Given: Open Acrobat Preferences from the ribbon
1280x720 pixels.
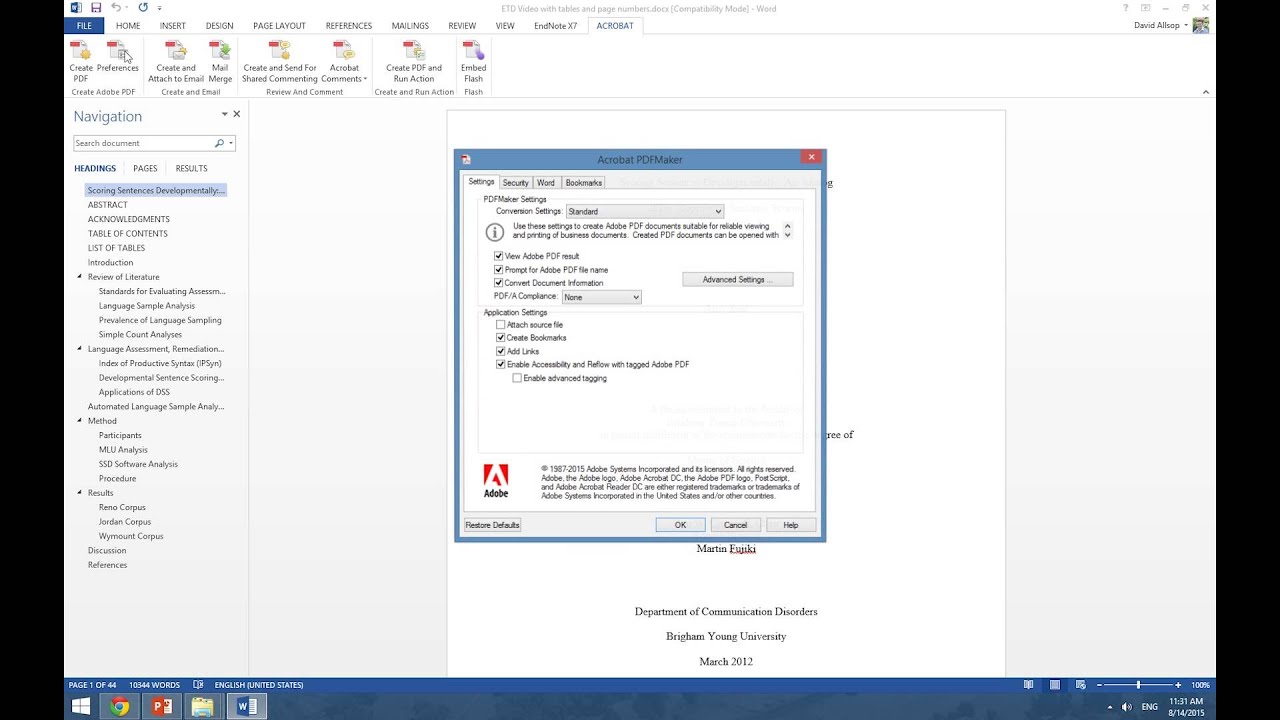Looking at the screenshot, I should click(x=117, y=57).
